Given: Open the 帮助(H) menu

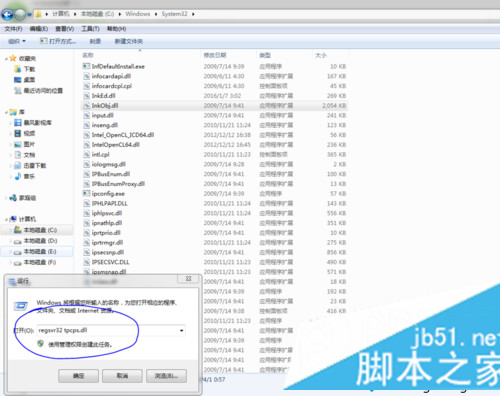Looking at the screenshot, I should [x=116, y=29].
